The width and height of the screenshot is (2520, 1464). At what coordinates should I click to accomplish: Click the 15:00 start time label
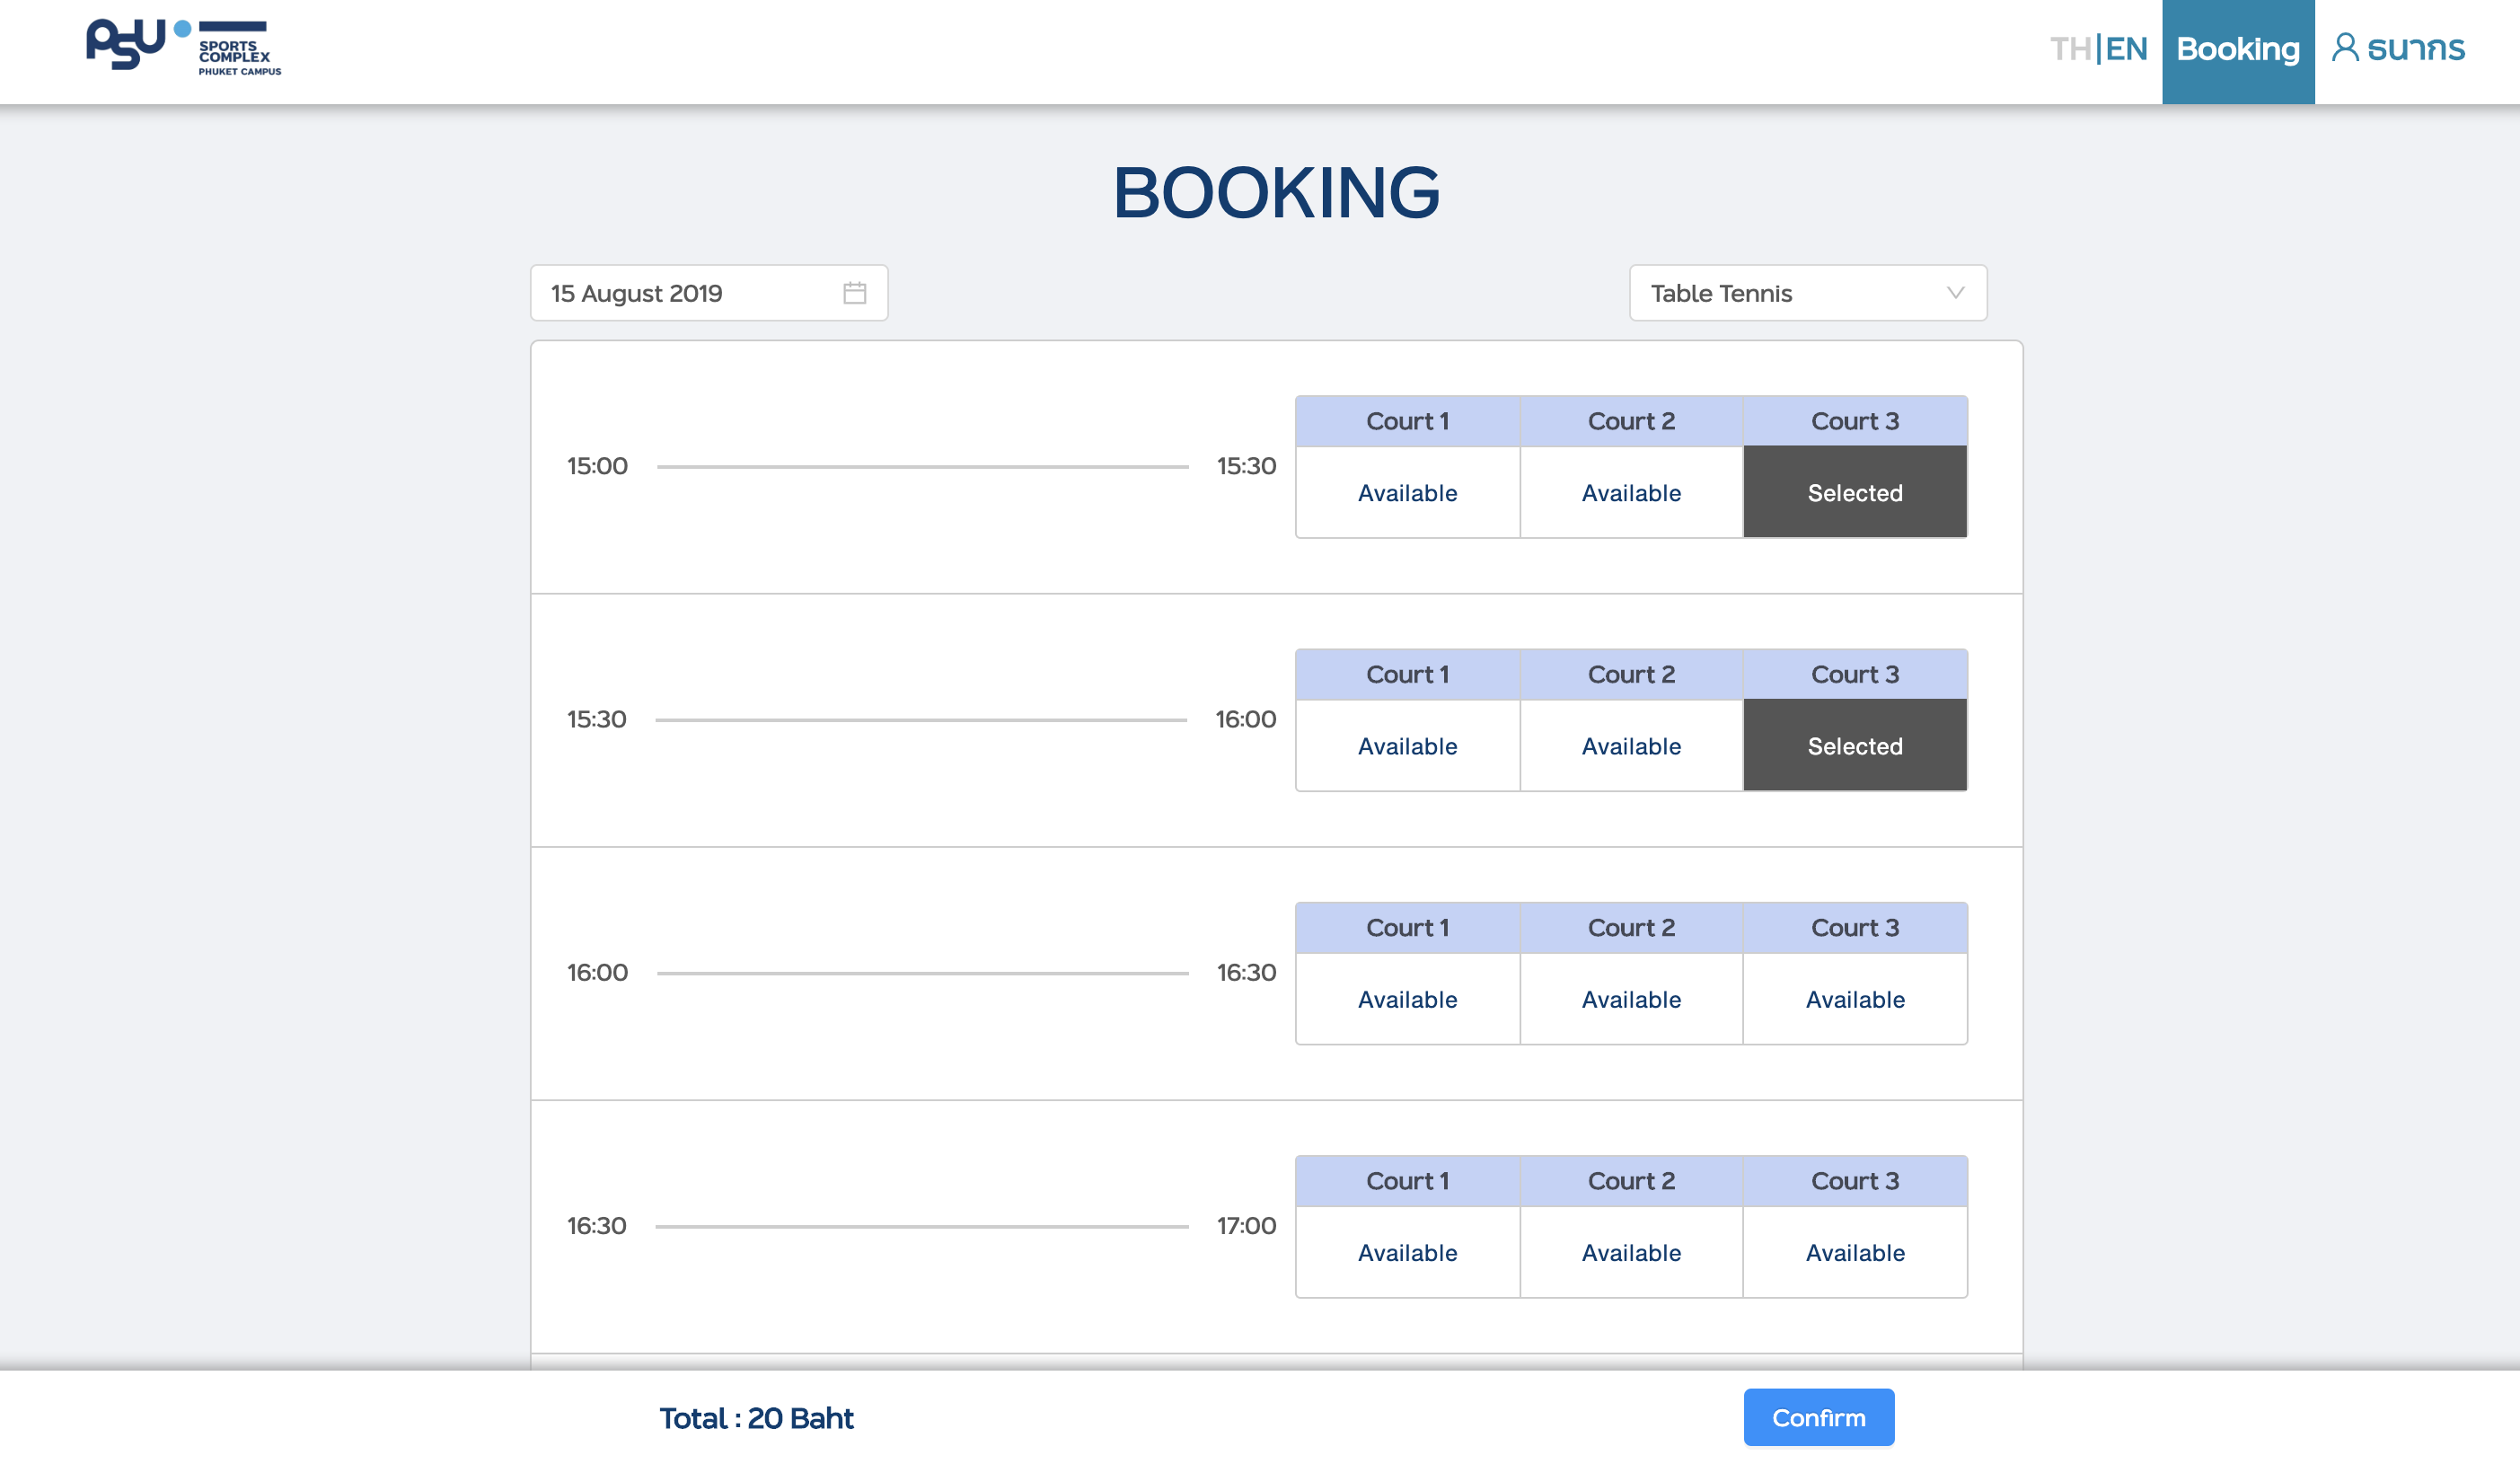click(597, 466)
